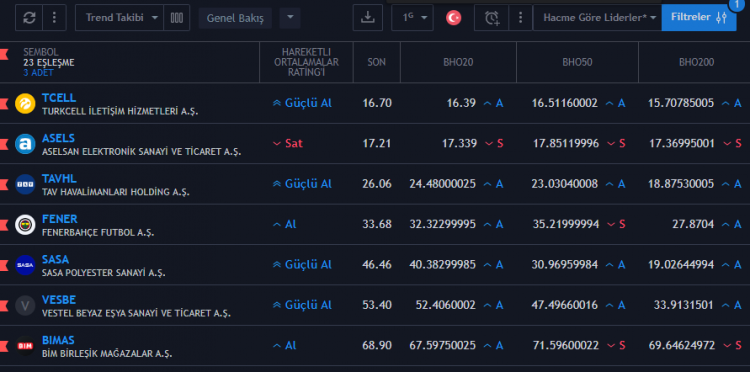Open the FENER symbol link
Image resolution: width=750 pixels, height=372 pixels.
59,219
